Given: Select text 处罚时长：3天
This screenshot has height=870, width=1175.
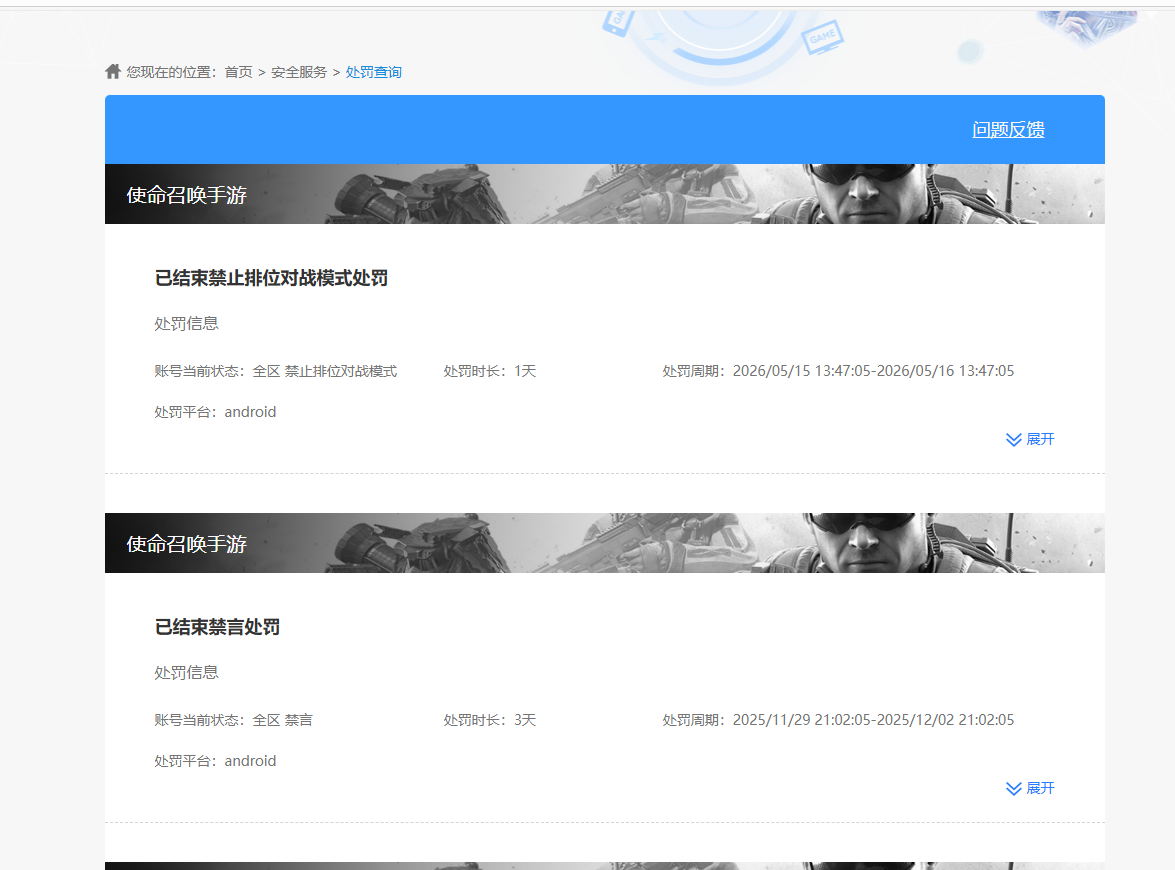Looking at the screenshot, I should point(490,720).
